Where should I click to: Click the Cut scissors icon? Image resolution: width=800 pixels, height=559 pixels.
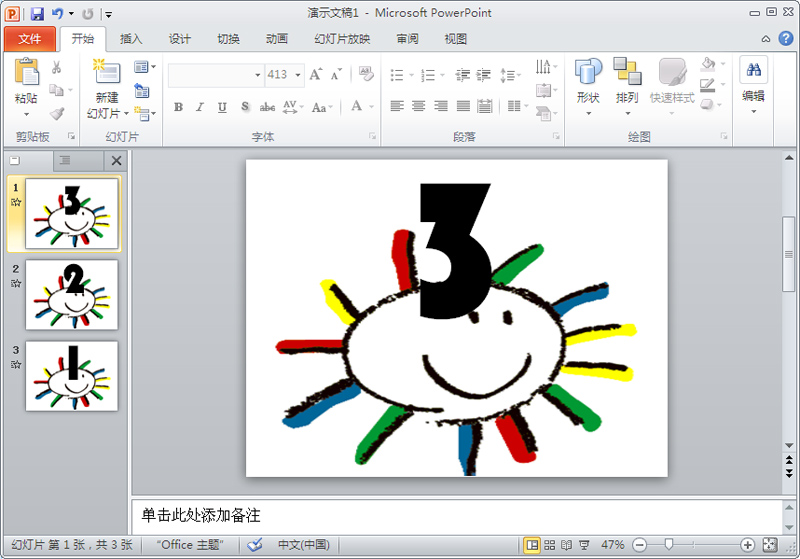[57, 67]
